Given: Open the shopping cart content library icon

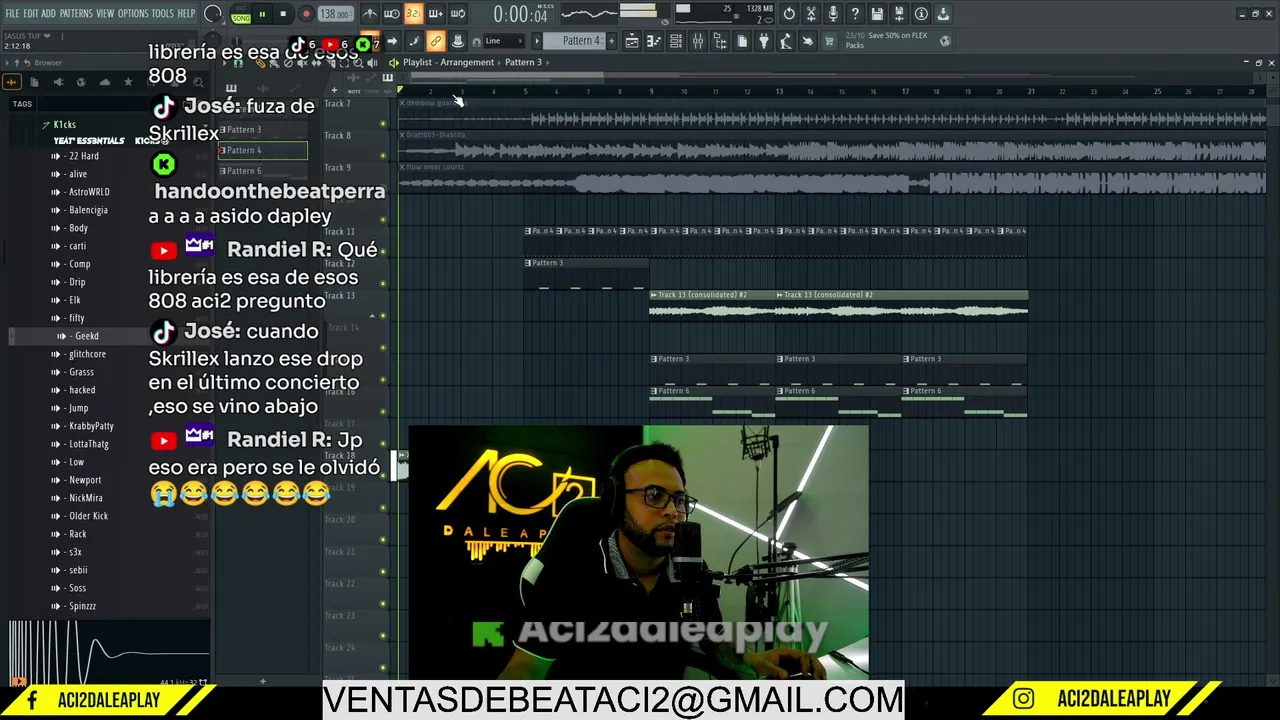Looking at the screenshot, I should click(829, 41).
